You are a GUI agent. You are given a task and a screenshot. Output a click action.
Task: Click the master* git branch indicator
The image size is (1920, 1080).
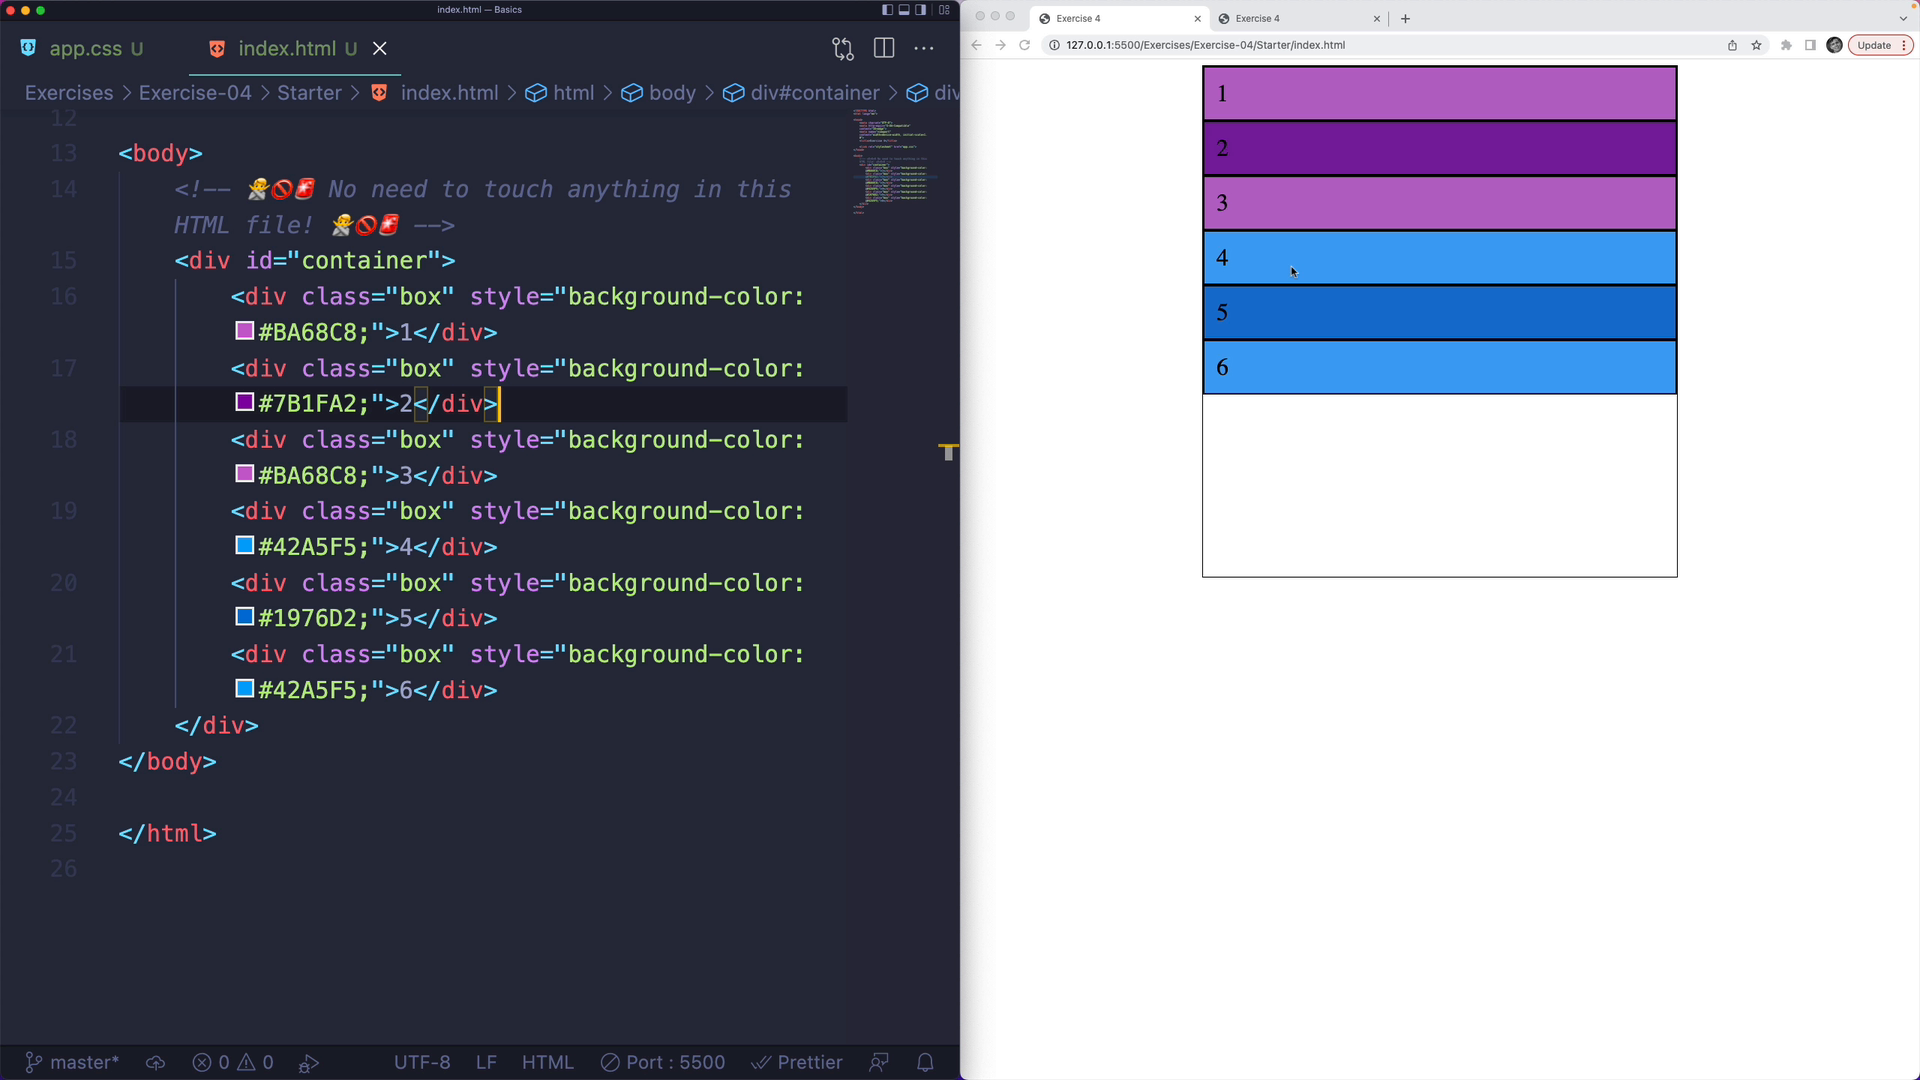71,1062
